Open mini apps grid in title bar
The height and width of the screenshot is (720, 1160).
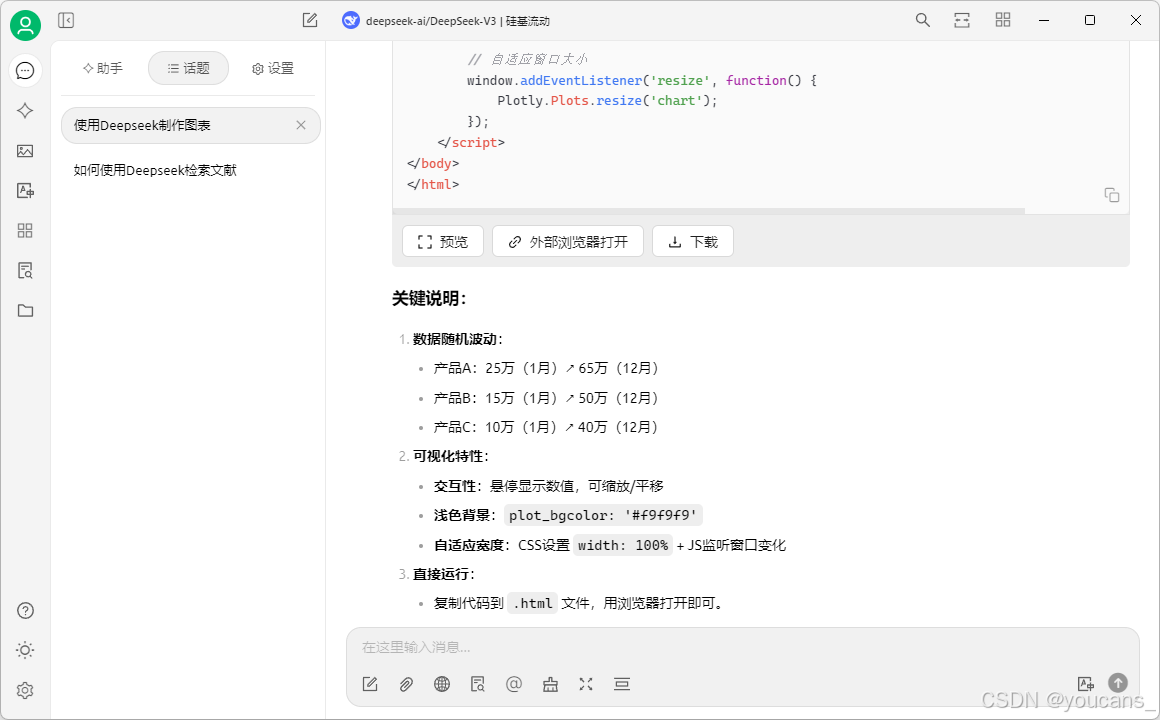1003,20
